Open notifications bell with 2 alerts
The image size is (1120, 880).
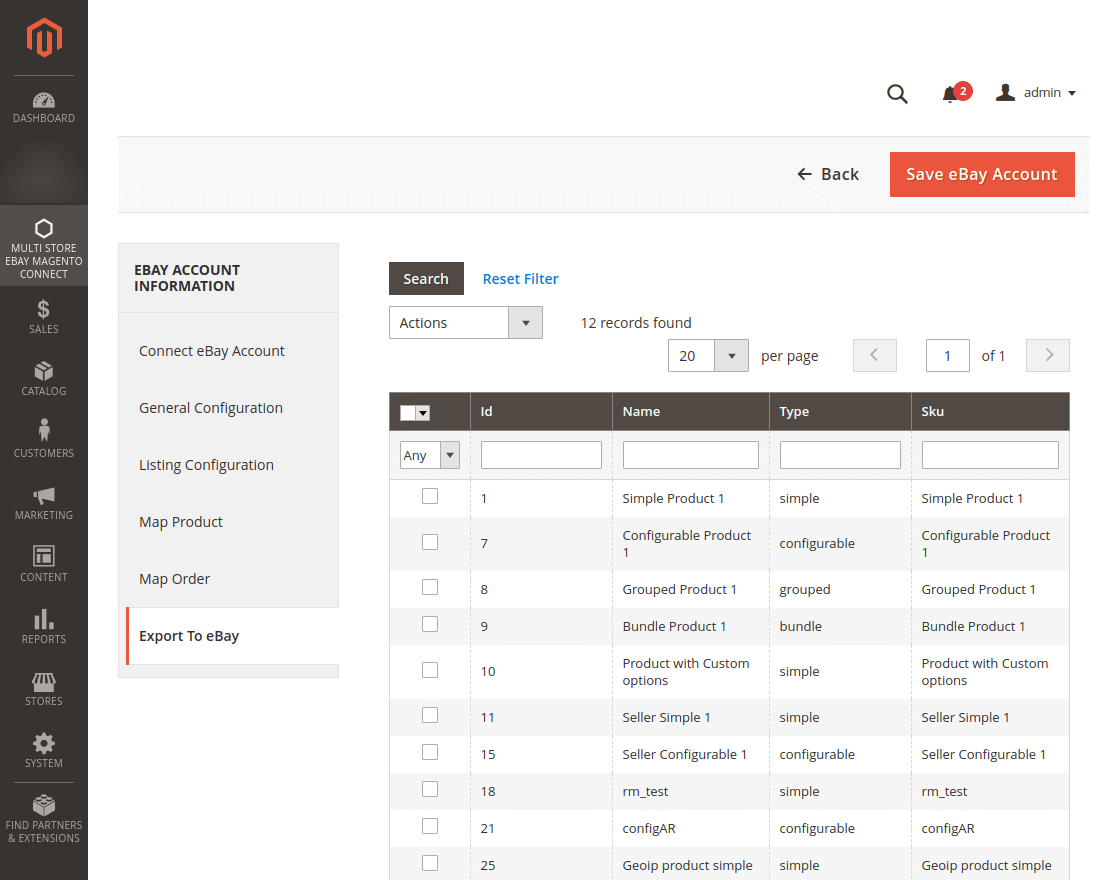(x=956, y=93)
